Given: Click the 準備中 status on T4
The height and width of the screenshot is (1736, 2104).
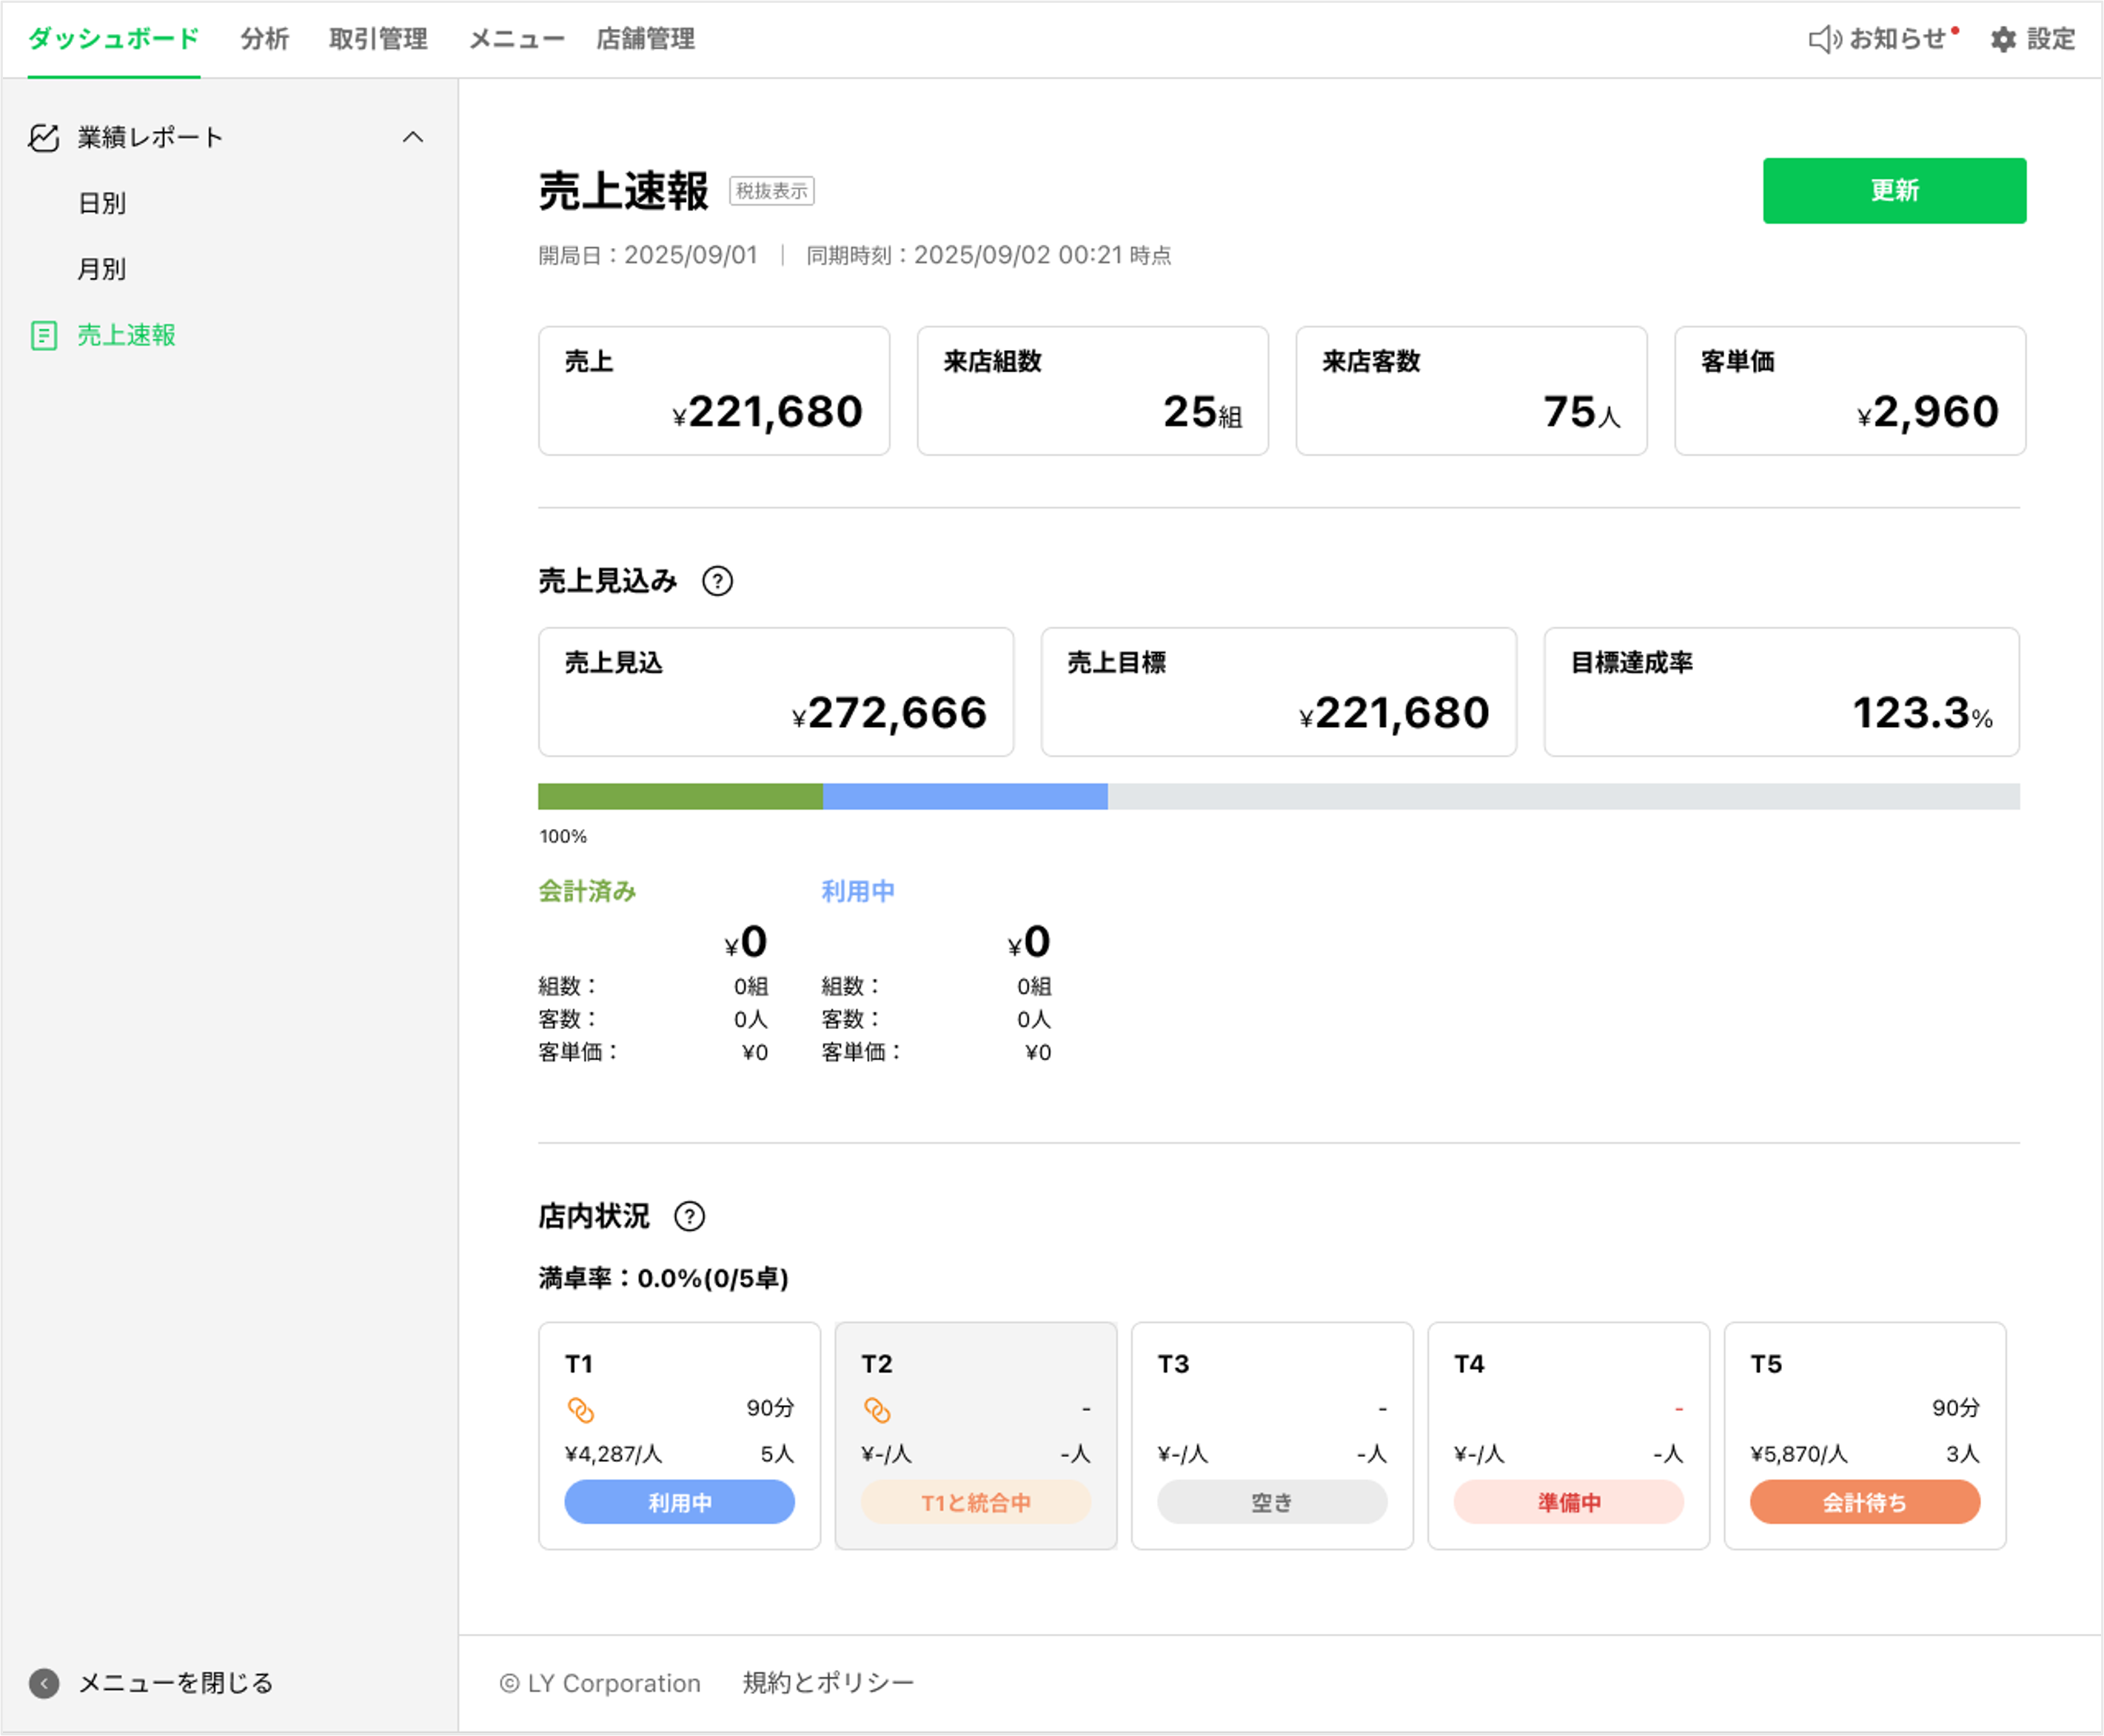Looking at the screenshot, I should (x=1569, y=1502).
